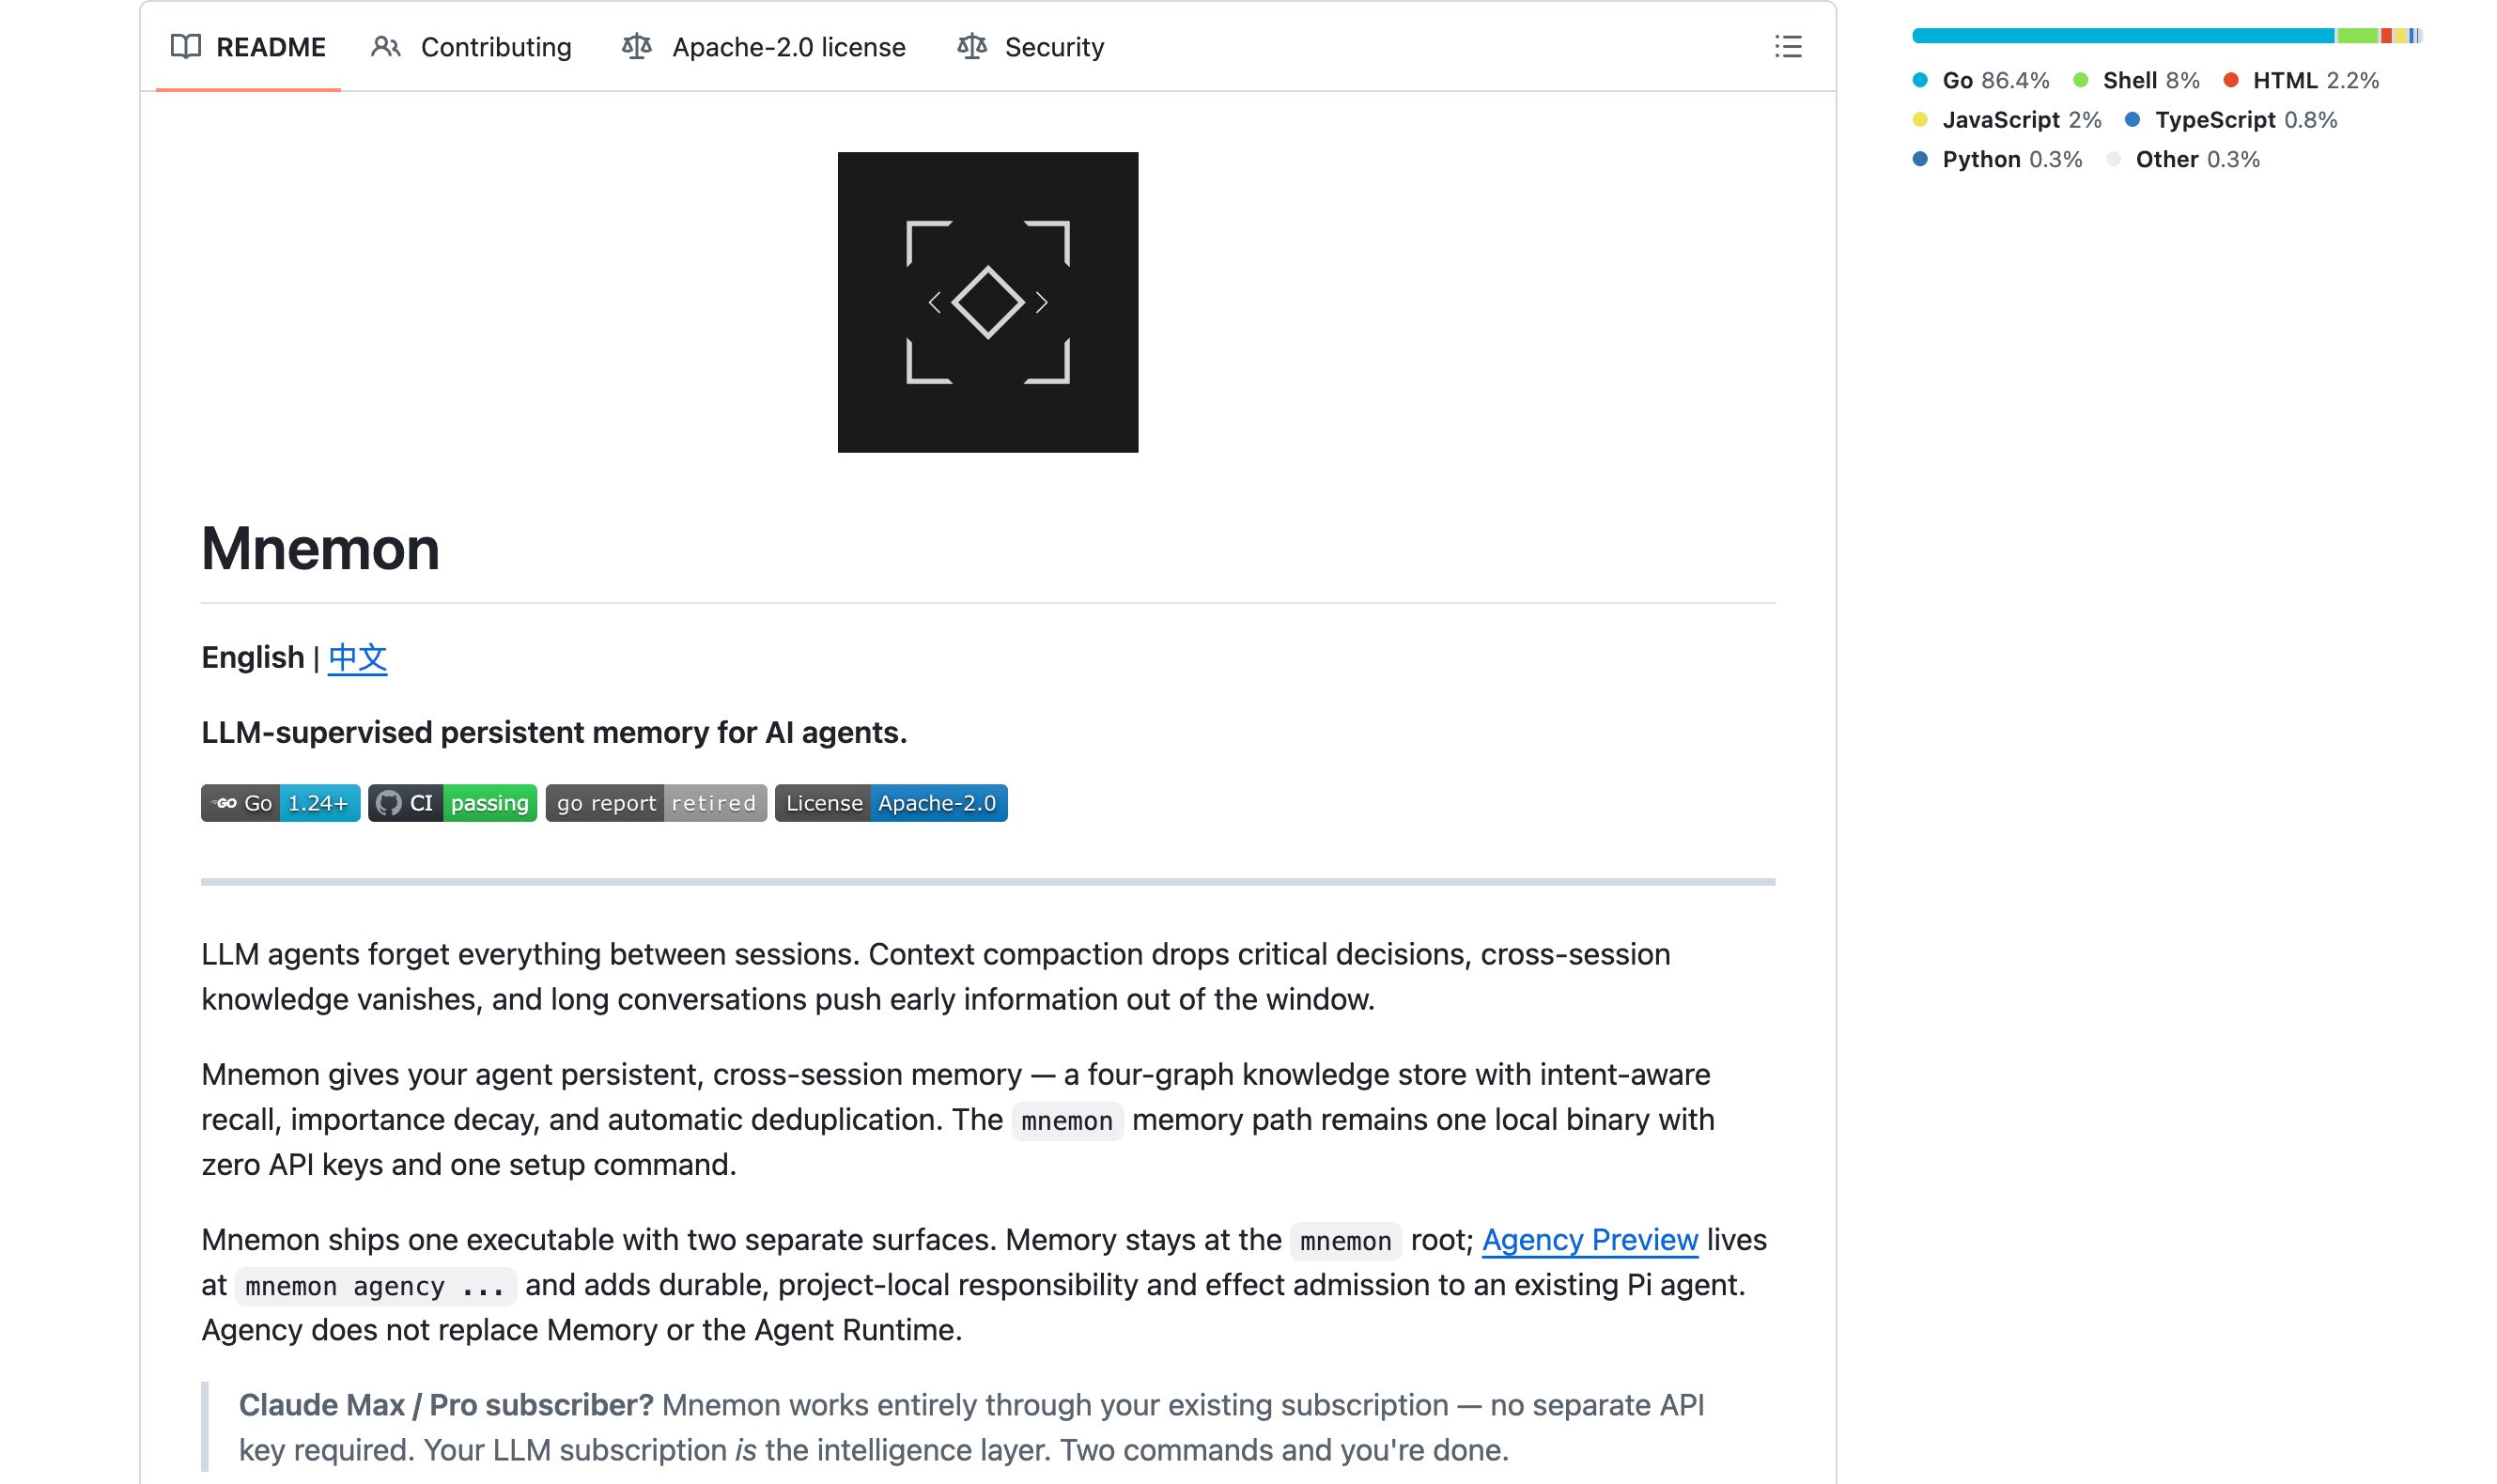Screen dimensions: 2497x1484
Task: Click the Shell 8% language entry
Action: tap(2137, 80)
